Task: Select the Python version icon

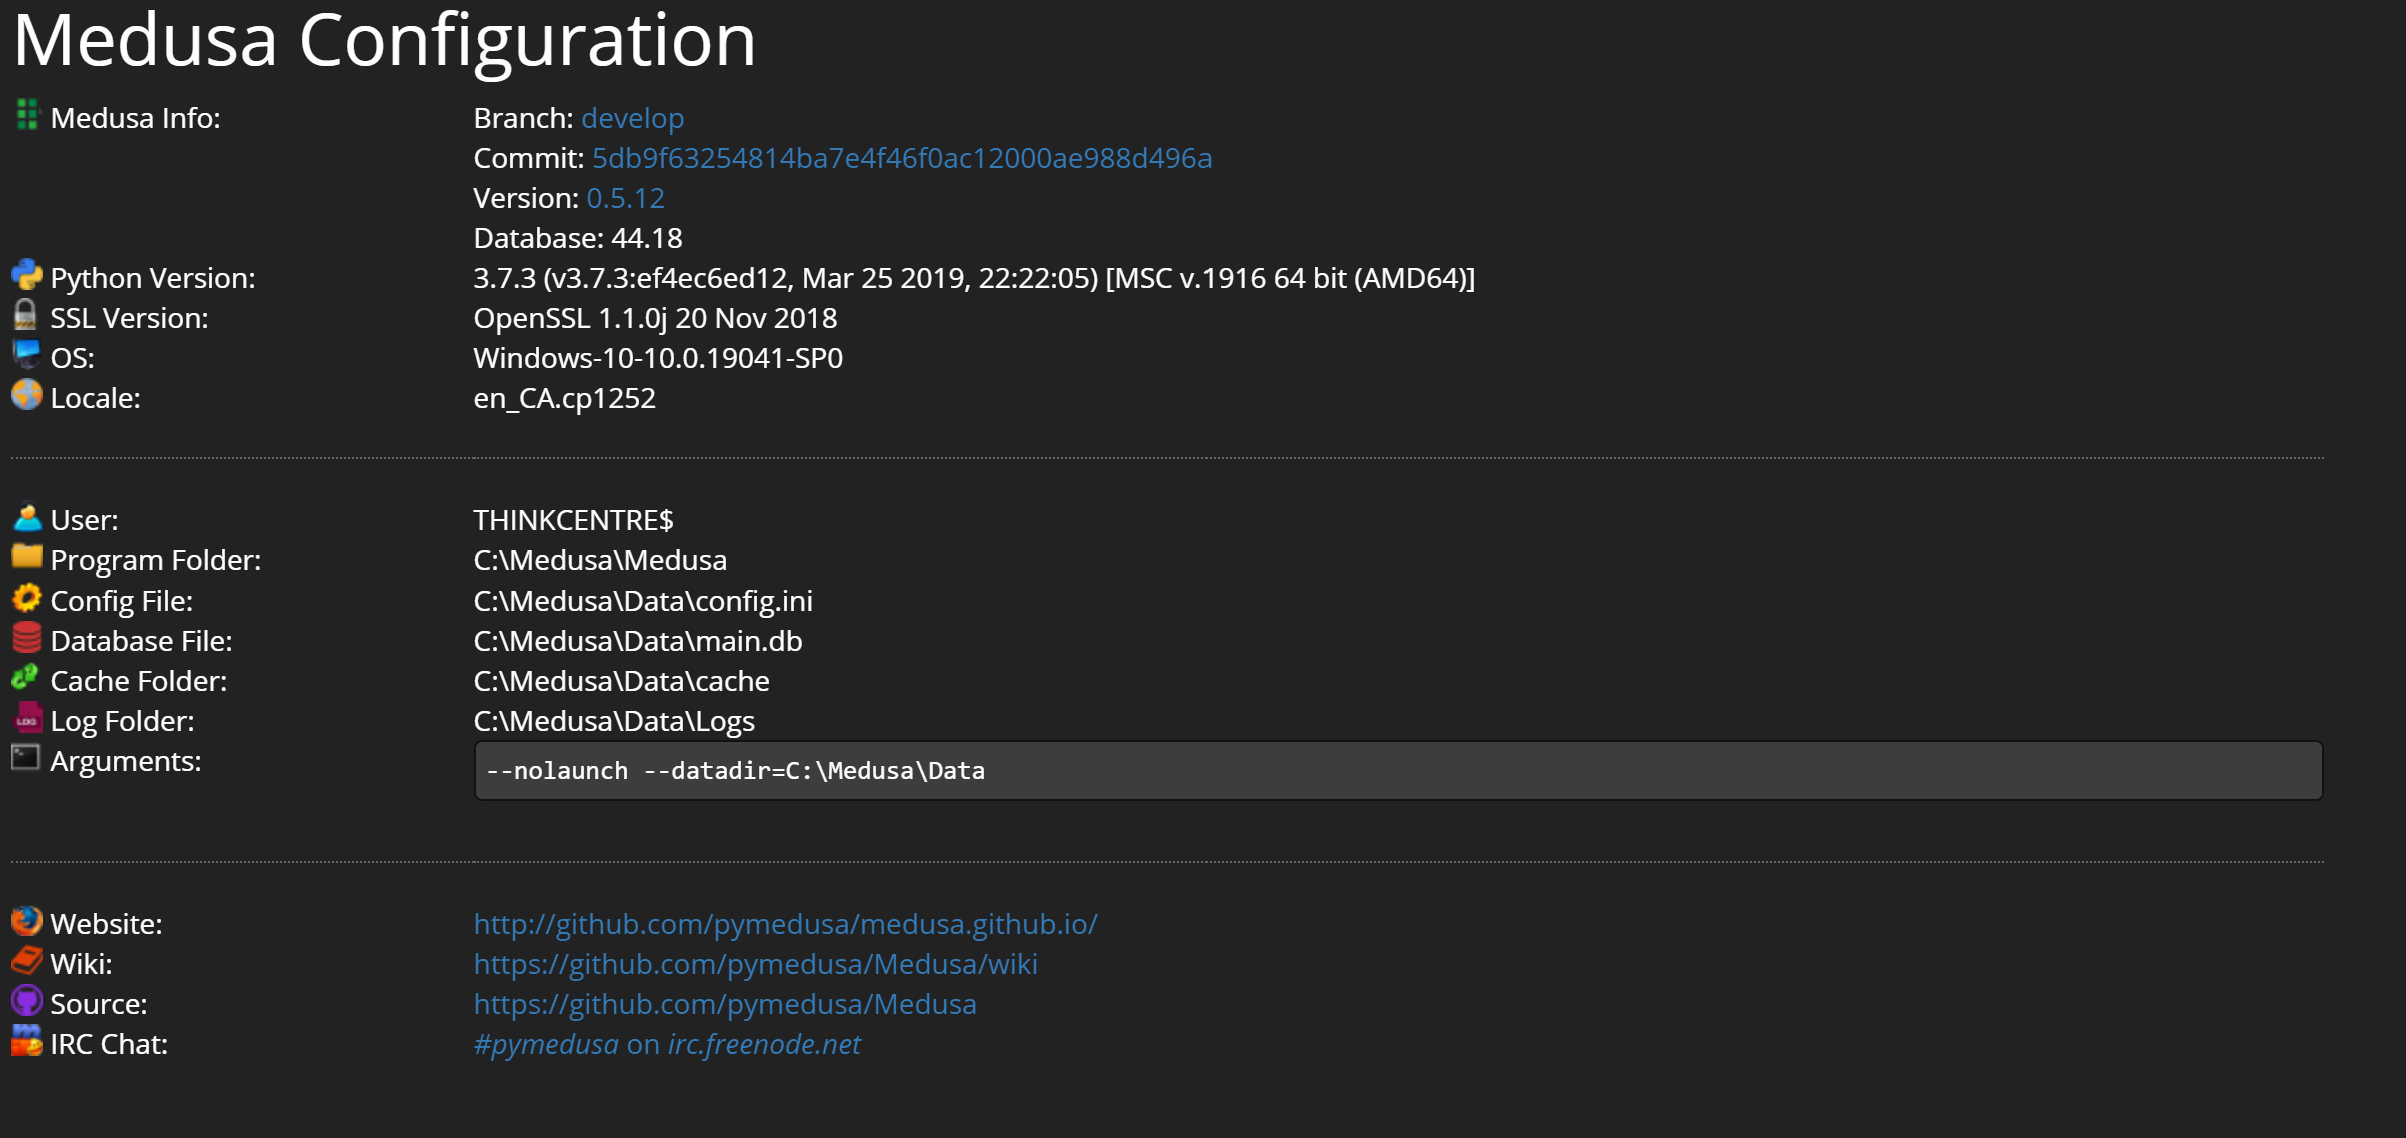Action: 26,277
